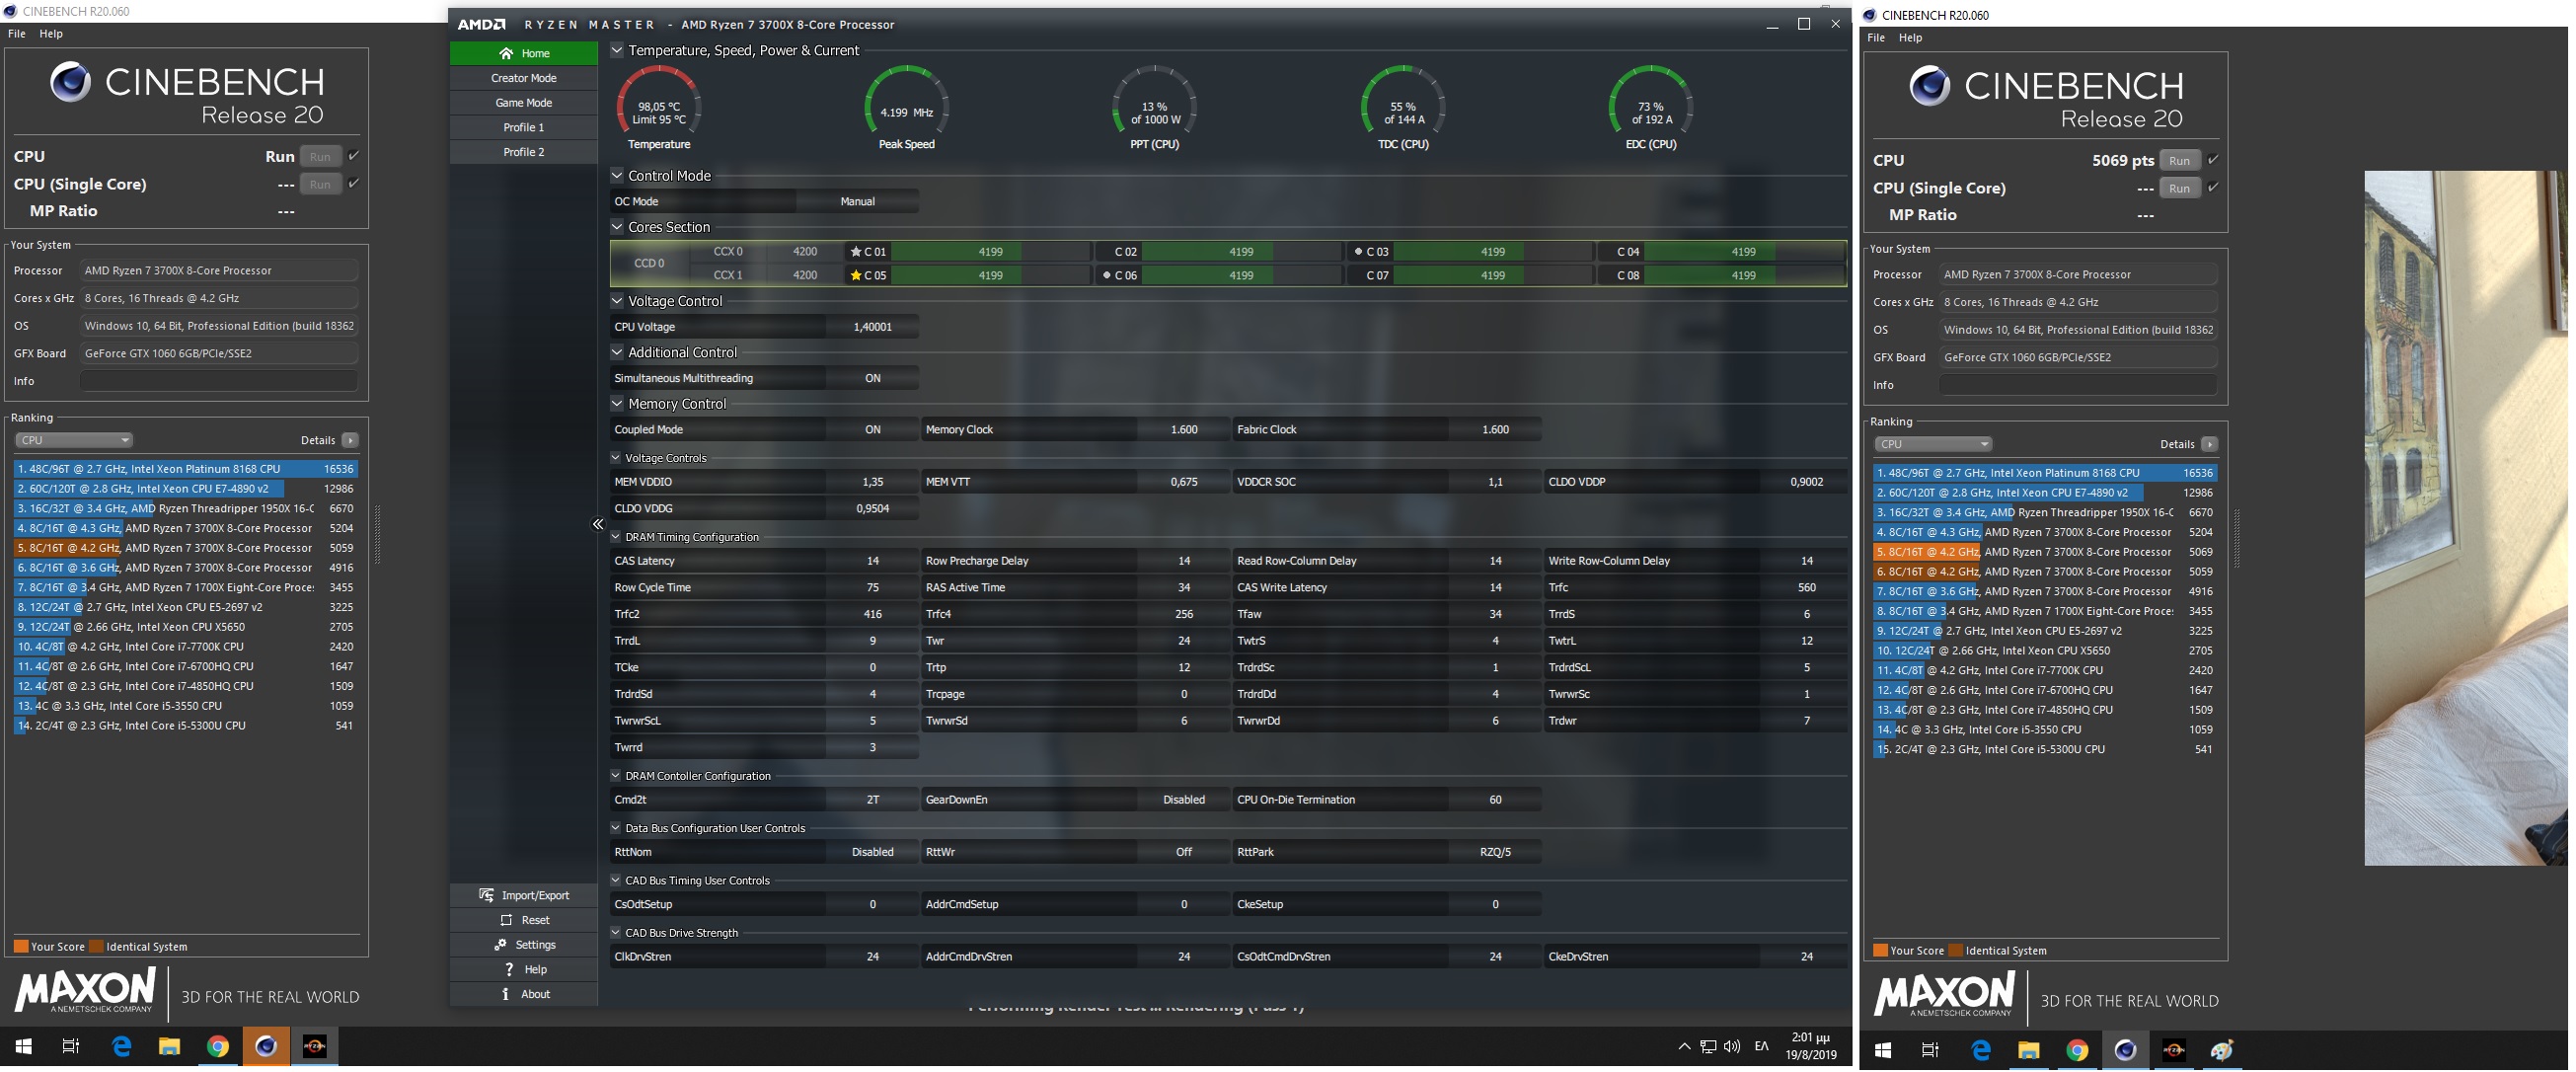Open Settings in Ryzen Master sidebar
The height and width of the screenshot is (1072, 2576).
(x=524, y=945)
